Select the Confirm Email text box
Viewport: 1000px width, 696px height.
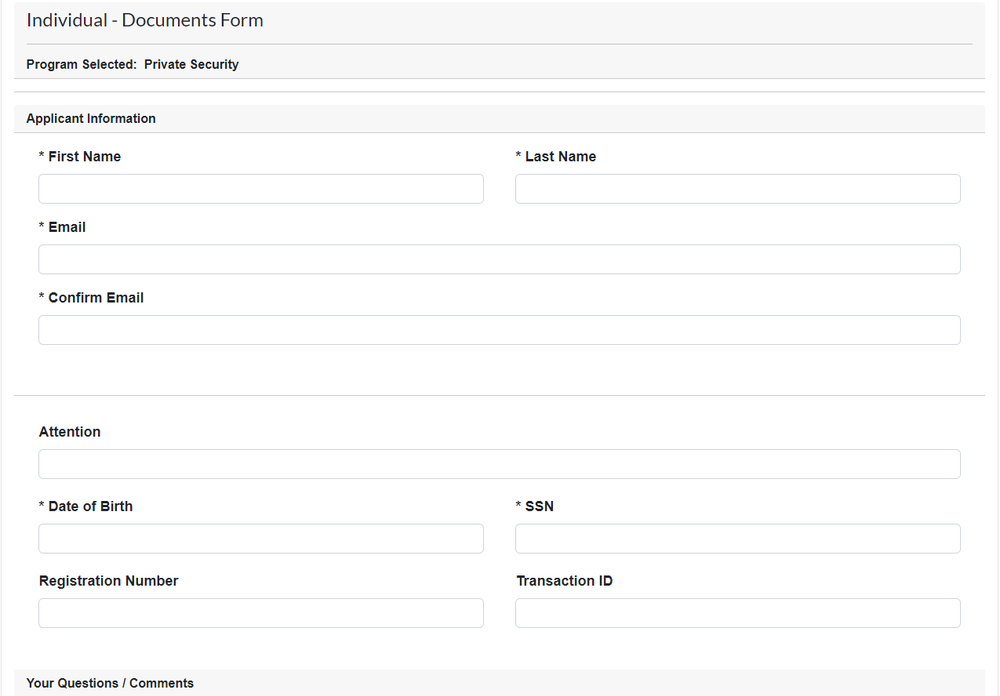click(x=499, y=329)
